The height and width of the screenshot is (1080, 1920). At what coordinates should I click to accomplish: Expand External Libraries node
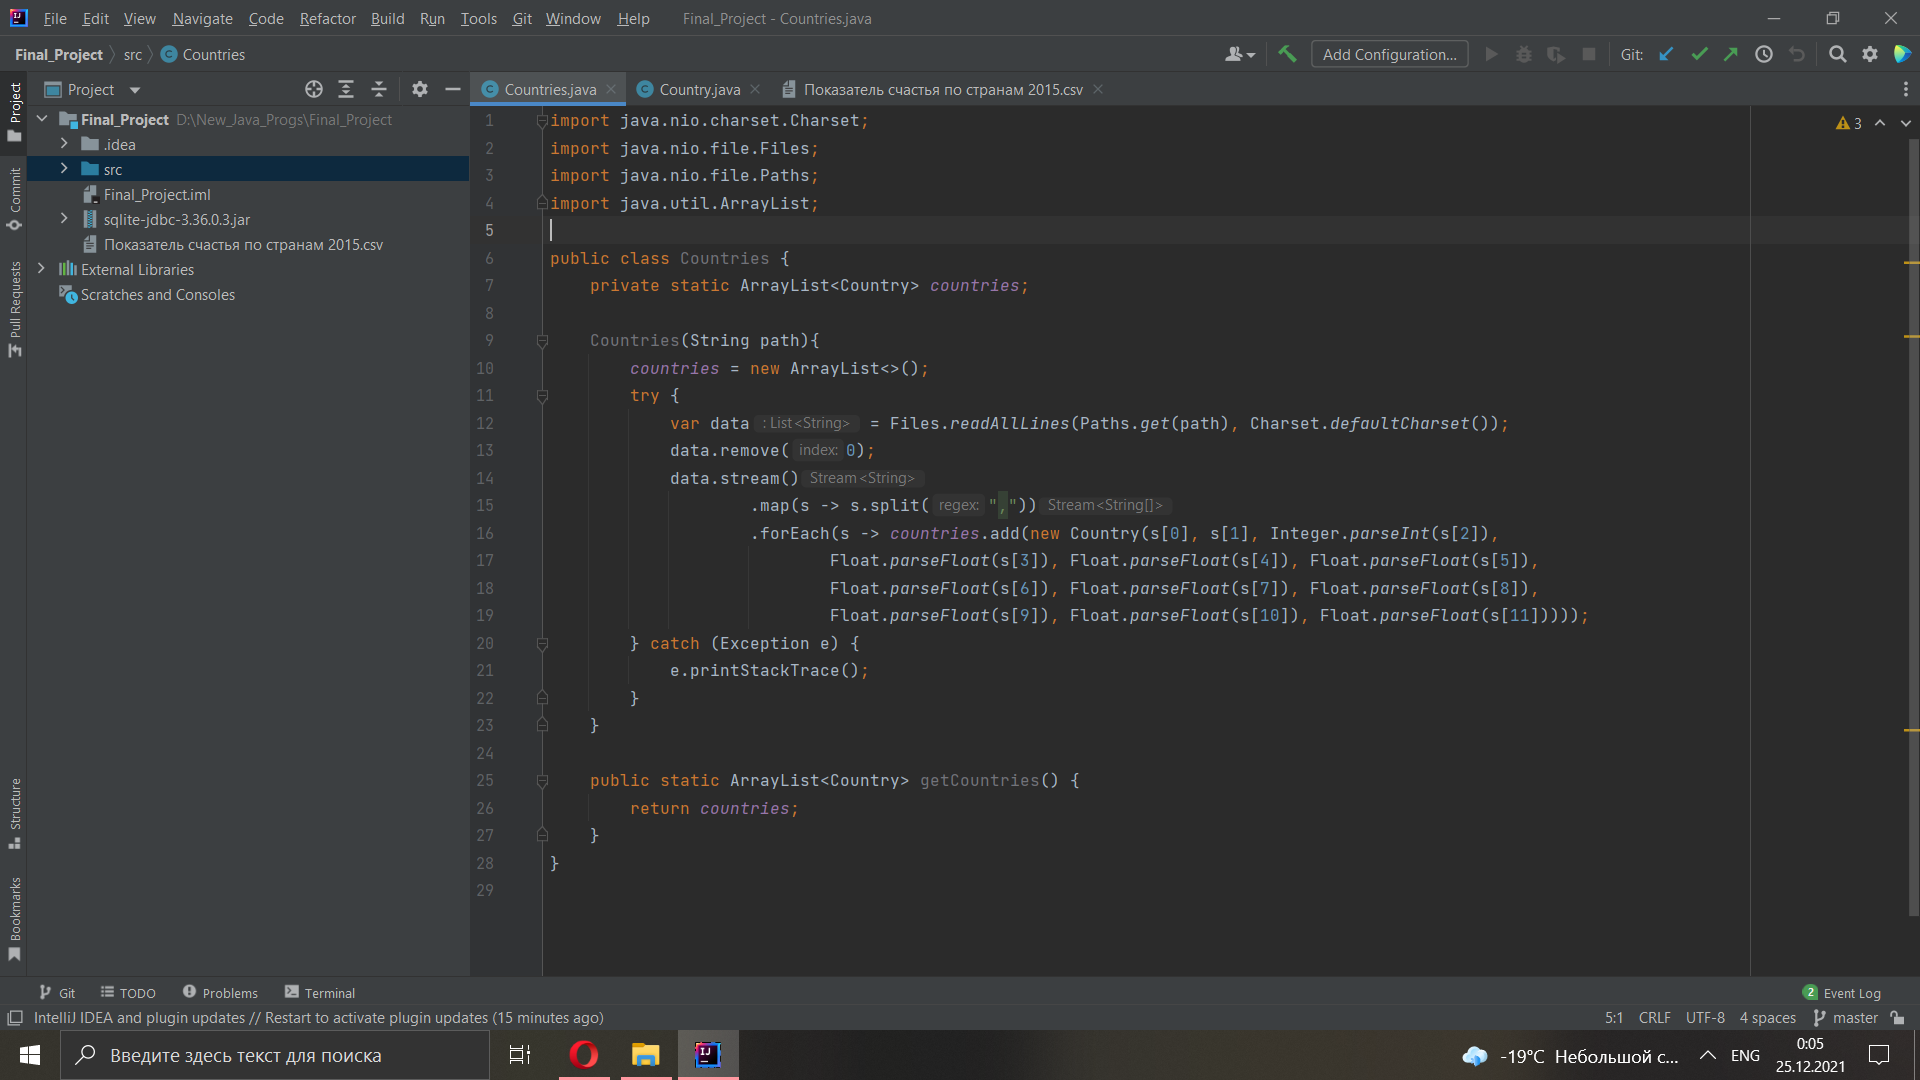[x=41, y=269]
